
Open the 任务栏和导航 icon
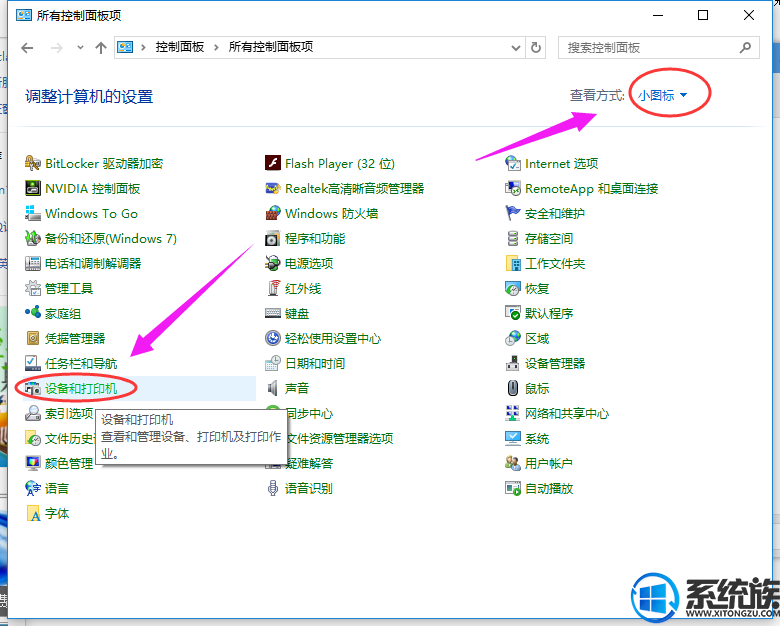click(33, 363)
